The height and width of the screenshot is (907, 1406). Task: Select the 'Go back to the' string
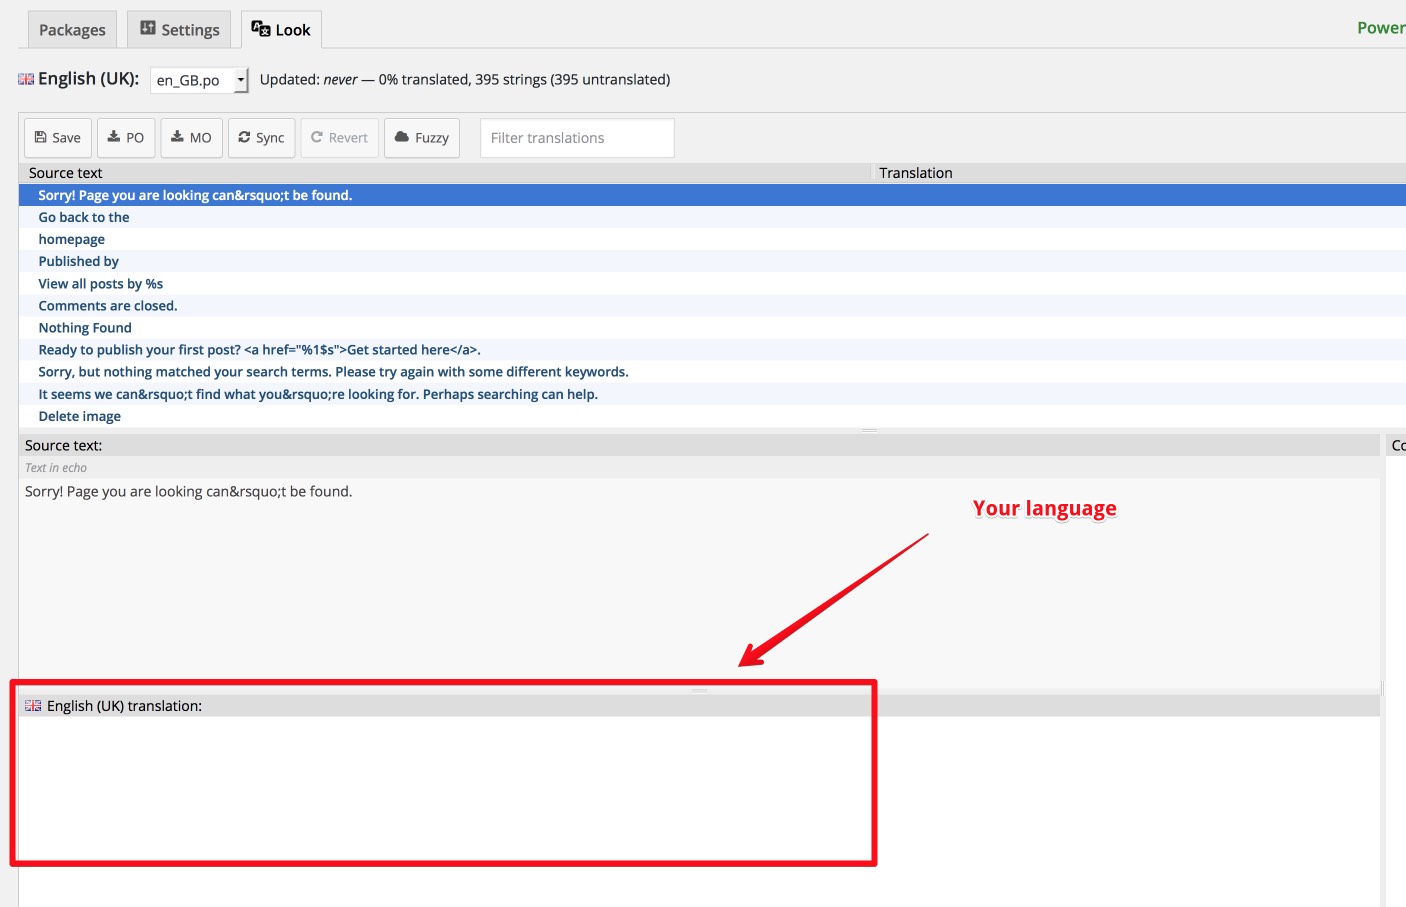712,217
